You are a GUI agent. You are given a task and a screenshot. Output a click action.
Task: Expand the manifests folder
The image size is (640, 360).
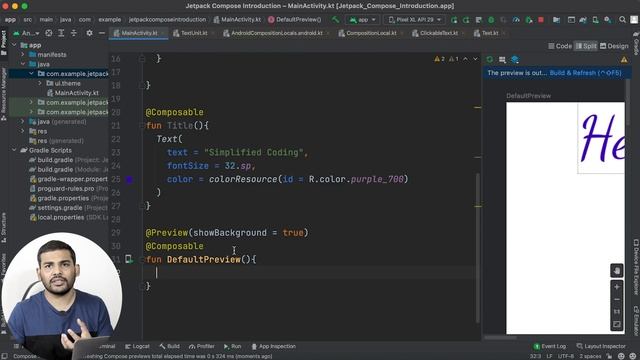tap(23, 54)
